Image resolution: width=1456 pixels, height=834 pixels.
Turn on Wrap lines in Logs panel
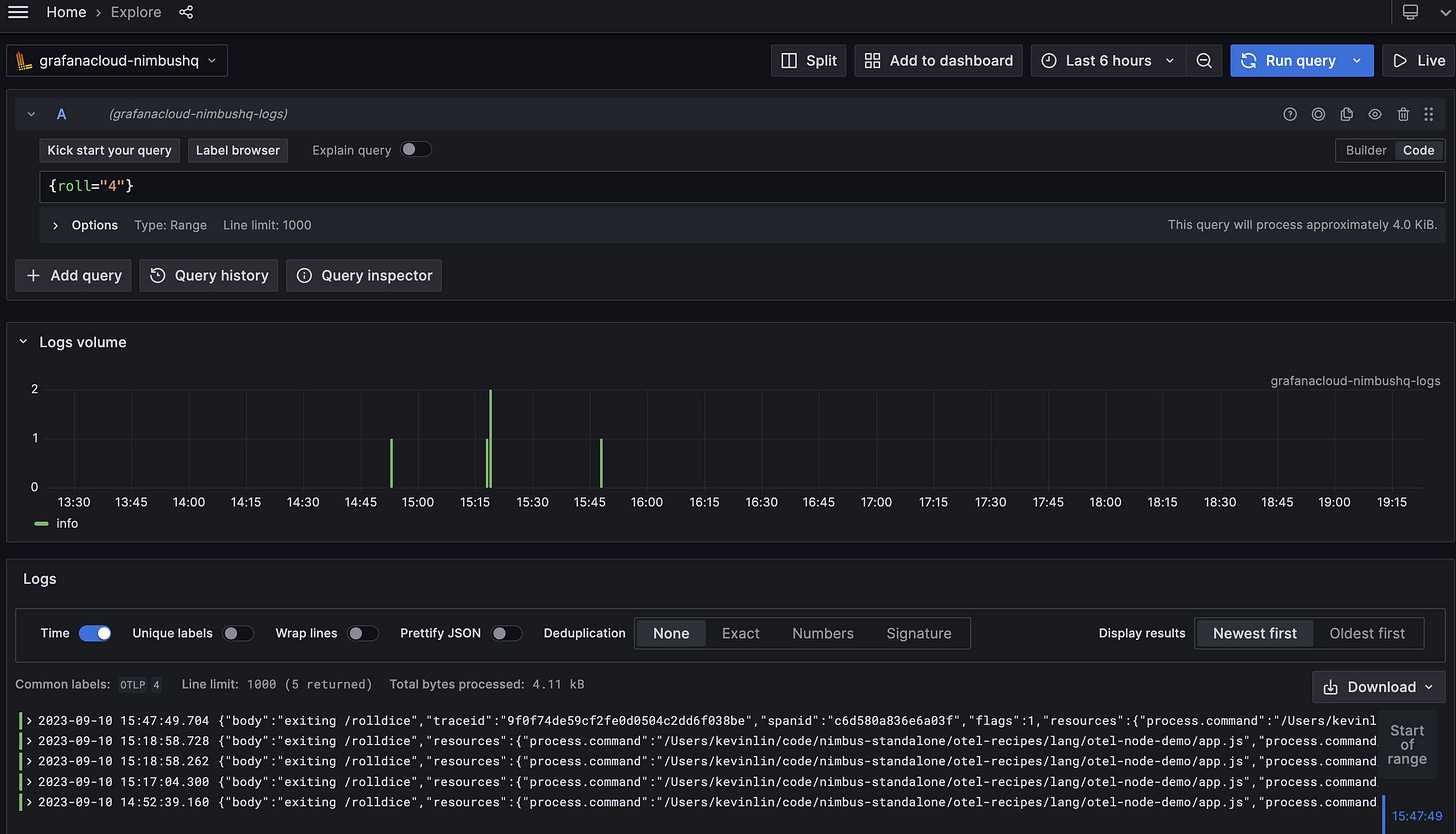click(363, 633)
